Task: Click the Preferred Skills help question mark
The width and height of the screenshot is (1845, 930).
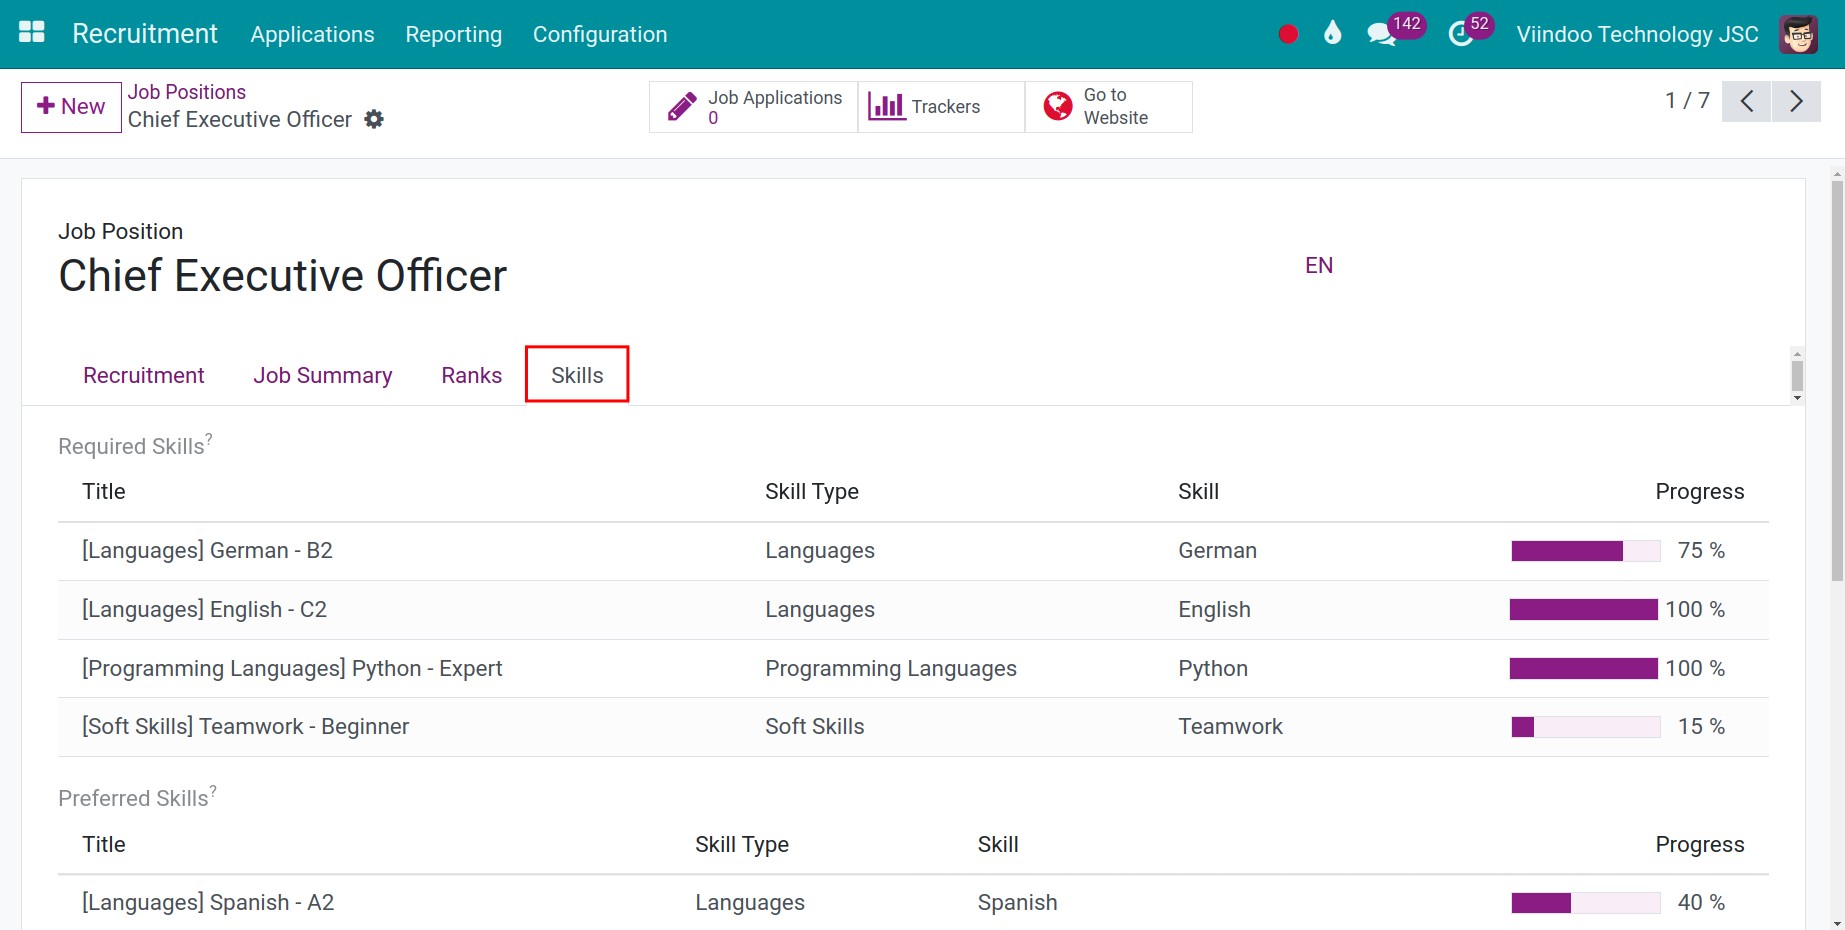Action: click(x=213, y=790)
